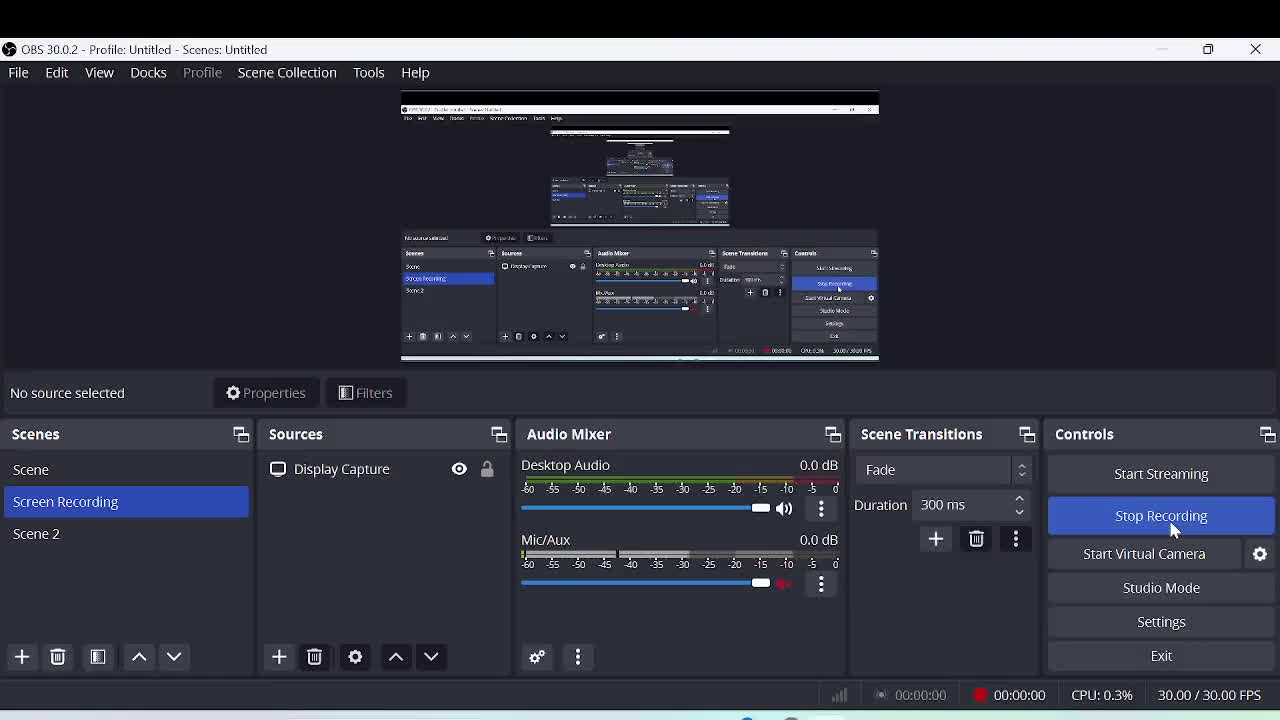Pop out the Scenes dock
1280x720 pixels.
click(241, 434)
